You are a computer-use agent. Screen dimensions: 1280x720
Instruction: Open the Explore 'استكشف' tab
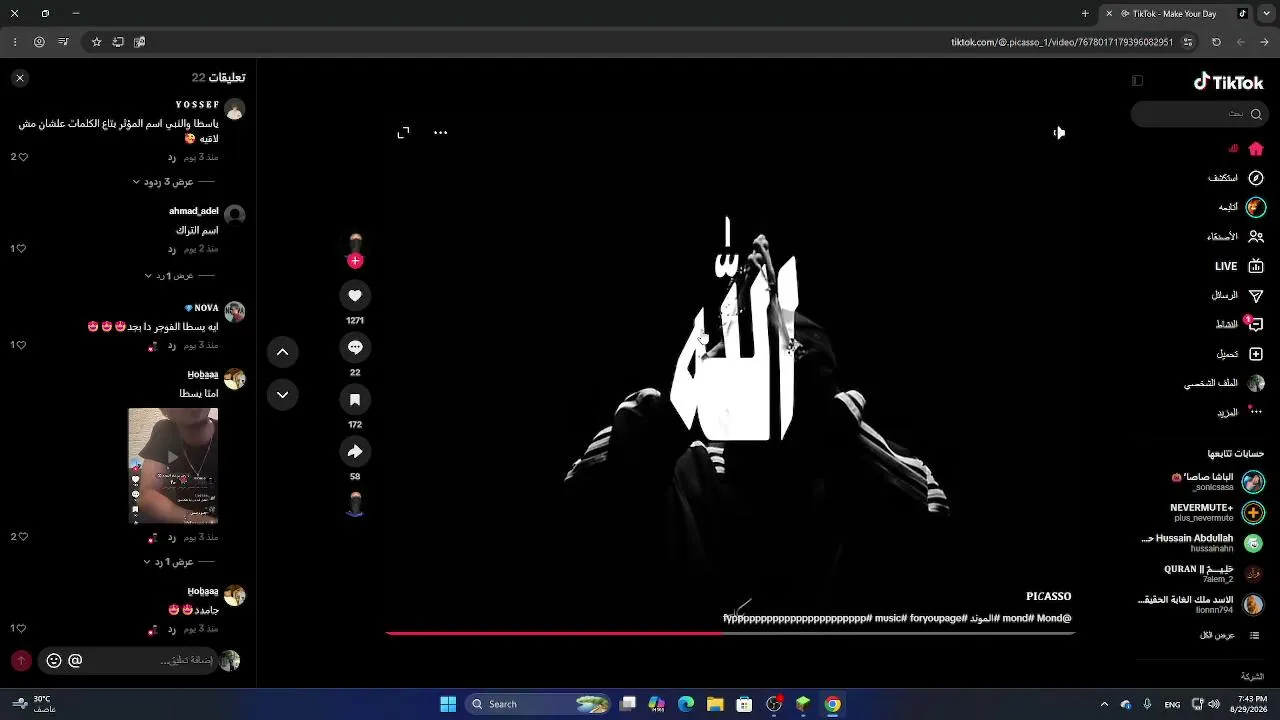pyautogui.click(x=1236, y=178)
